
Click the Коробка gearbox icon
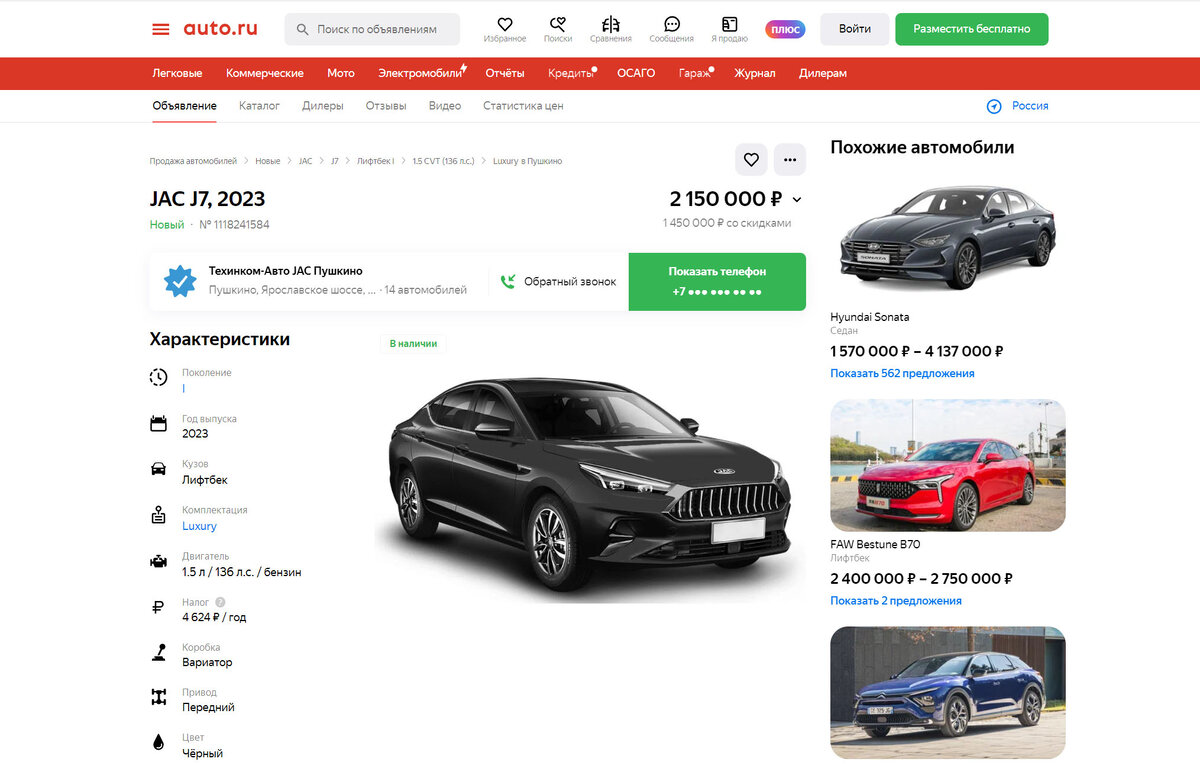point(159,652)
